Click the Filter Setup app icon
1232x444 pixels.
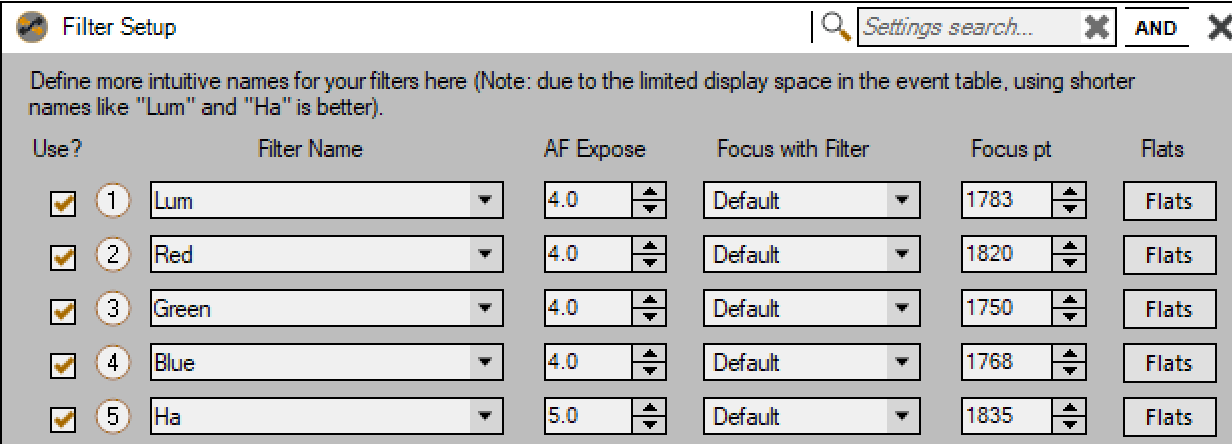(35, 27)
